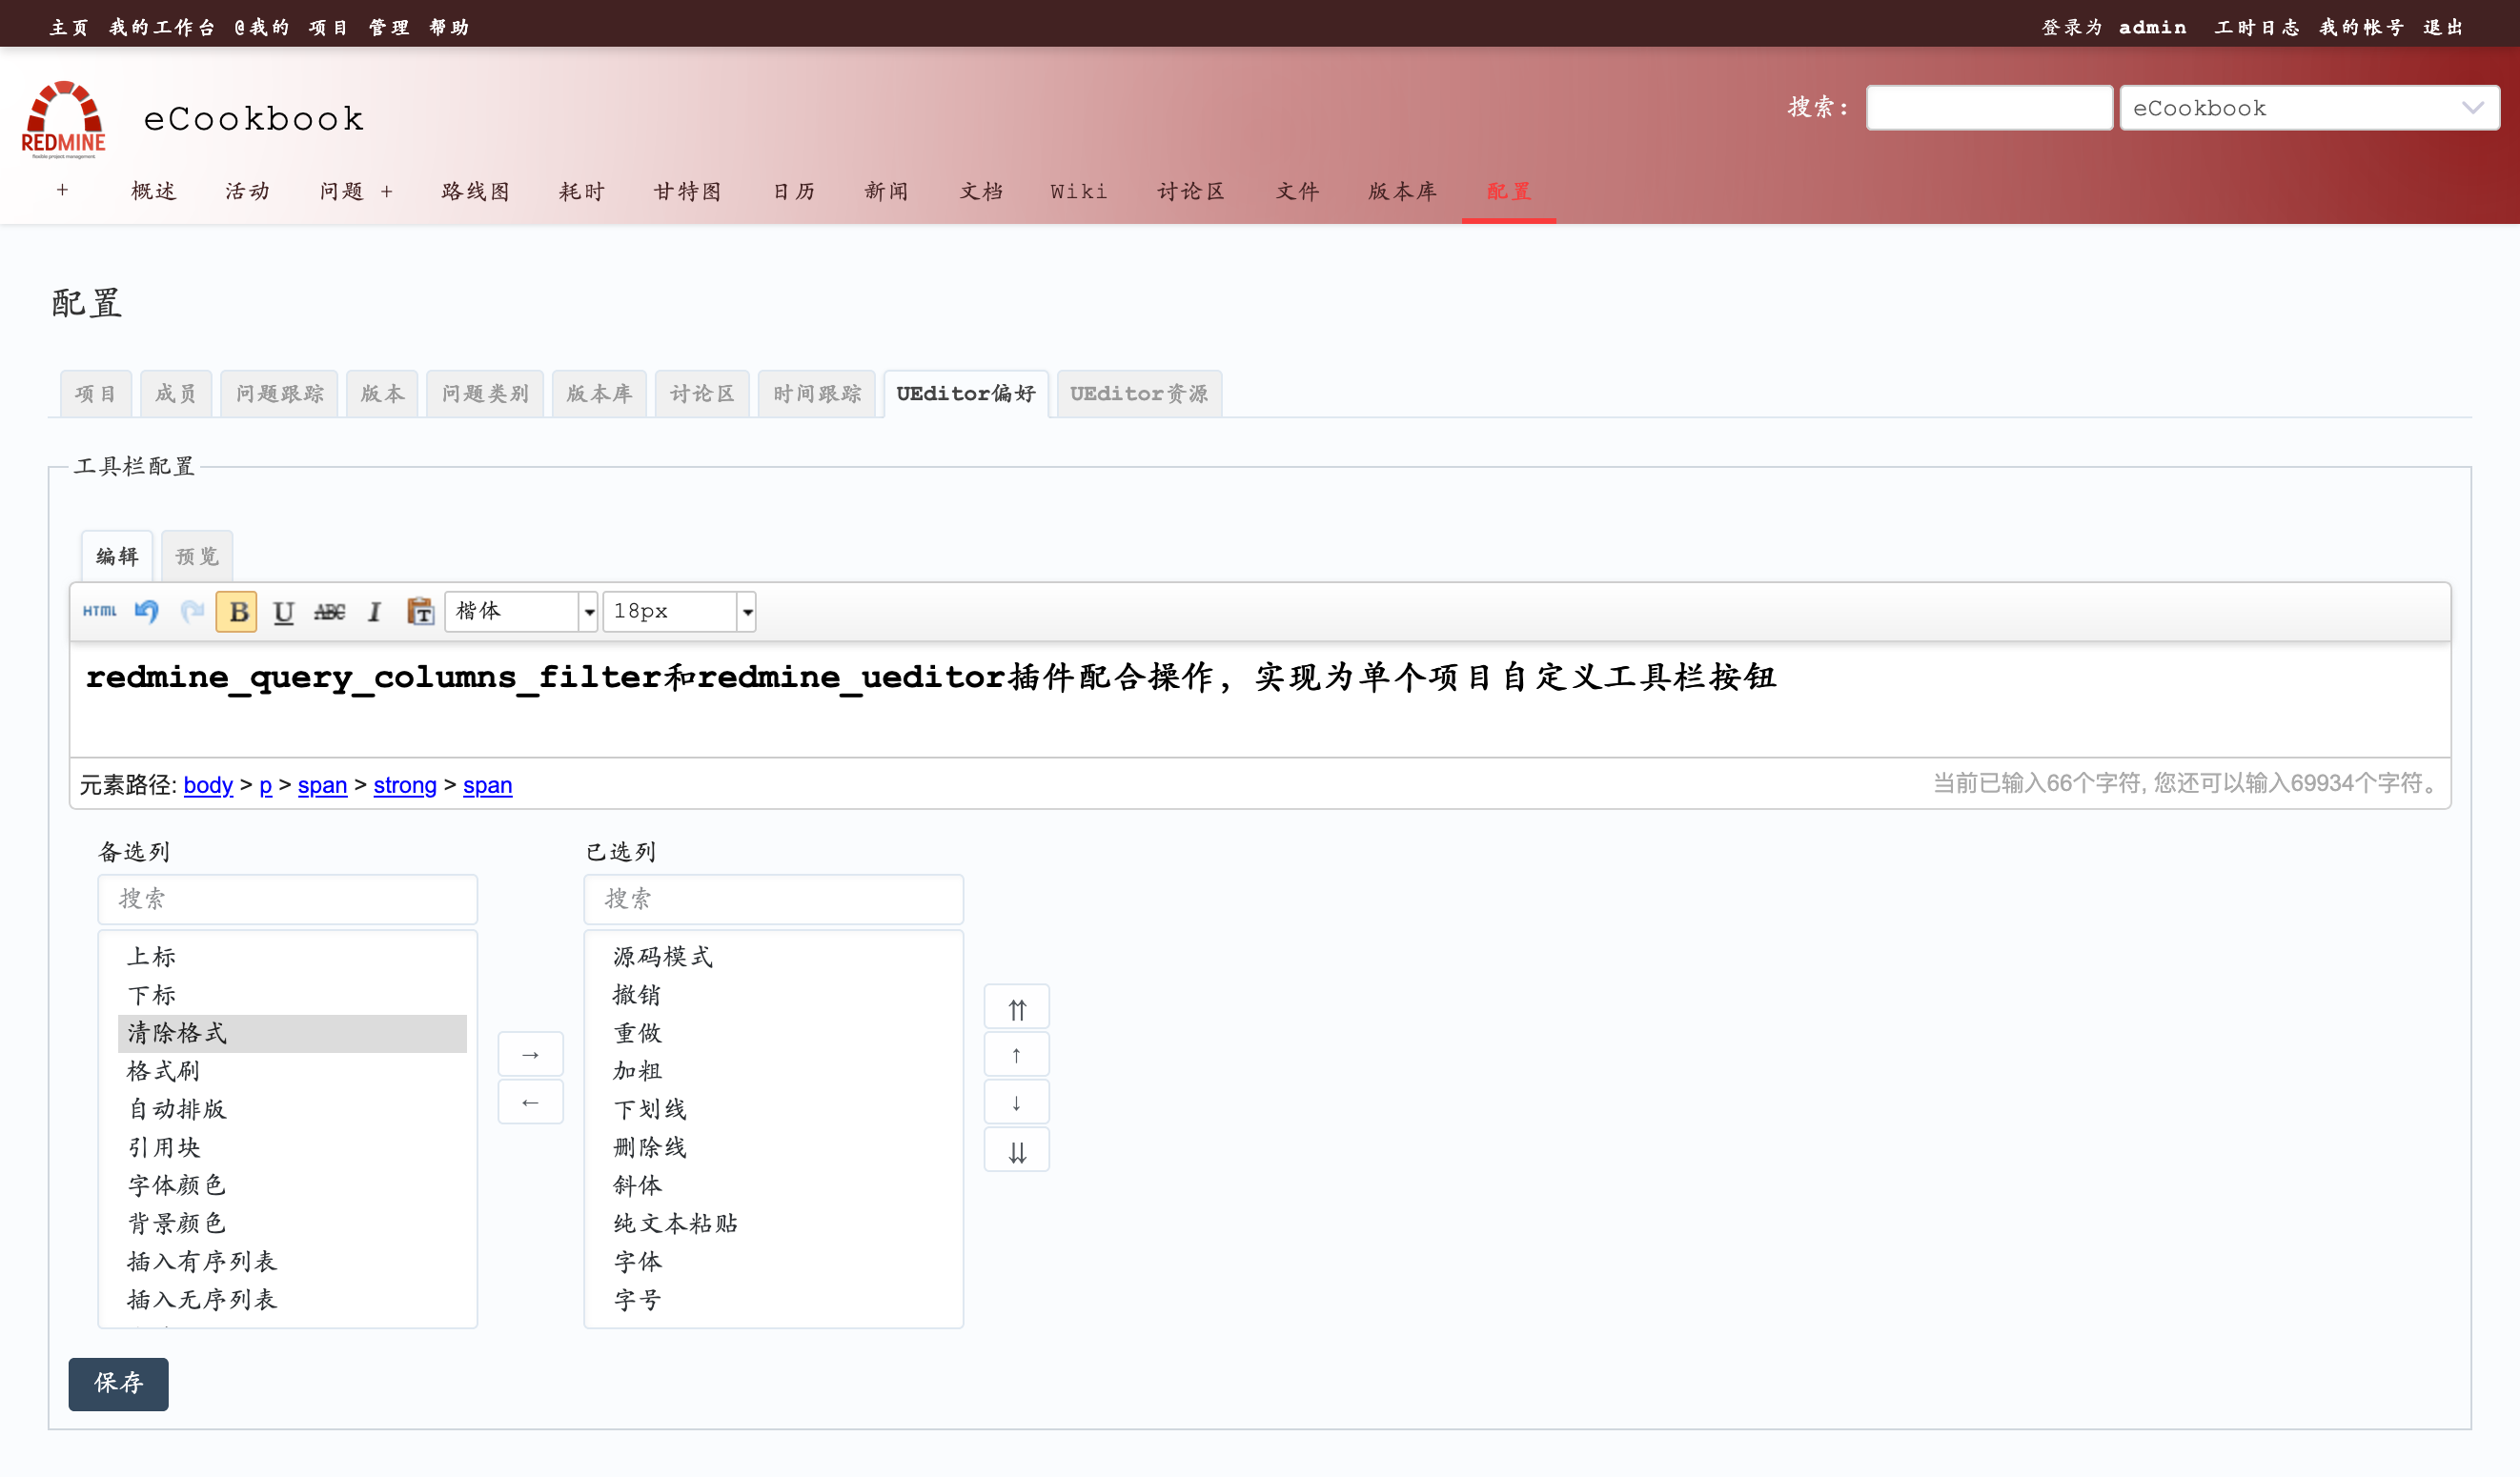Move item up one with ↑ button
The width and height of the screenshot is (2520, 1477).
pyautogui.click(x=1016, y=1055)
